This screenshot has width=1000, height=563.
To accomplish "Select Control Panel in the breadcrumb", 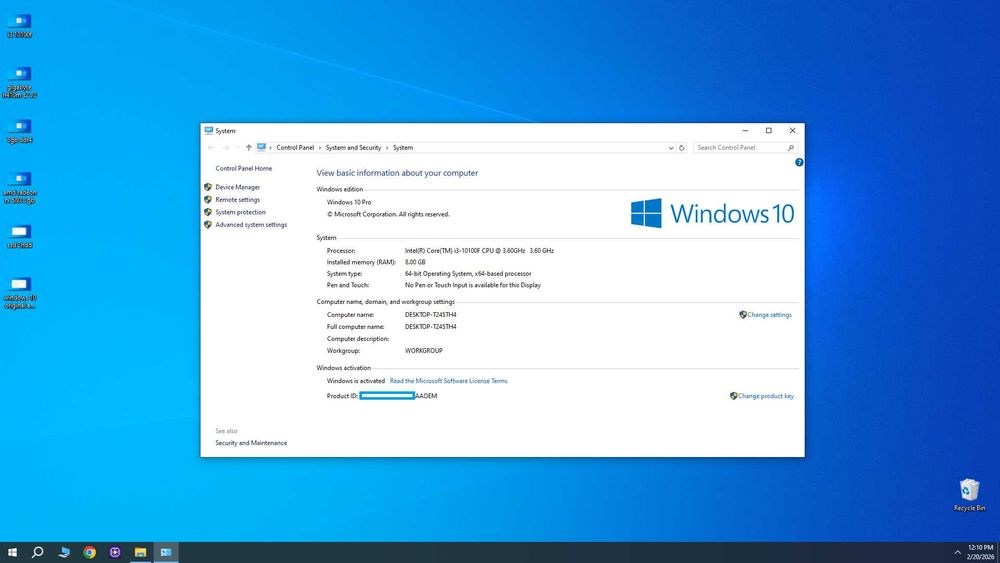I will pyautogui.click(x=295, y=147).
